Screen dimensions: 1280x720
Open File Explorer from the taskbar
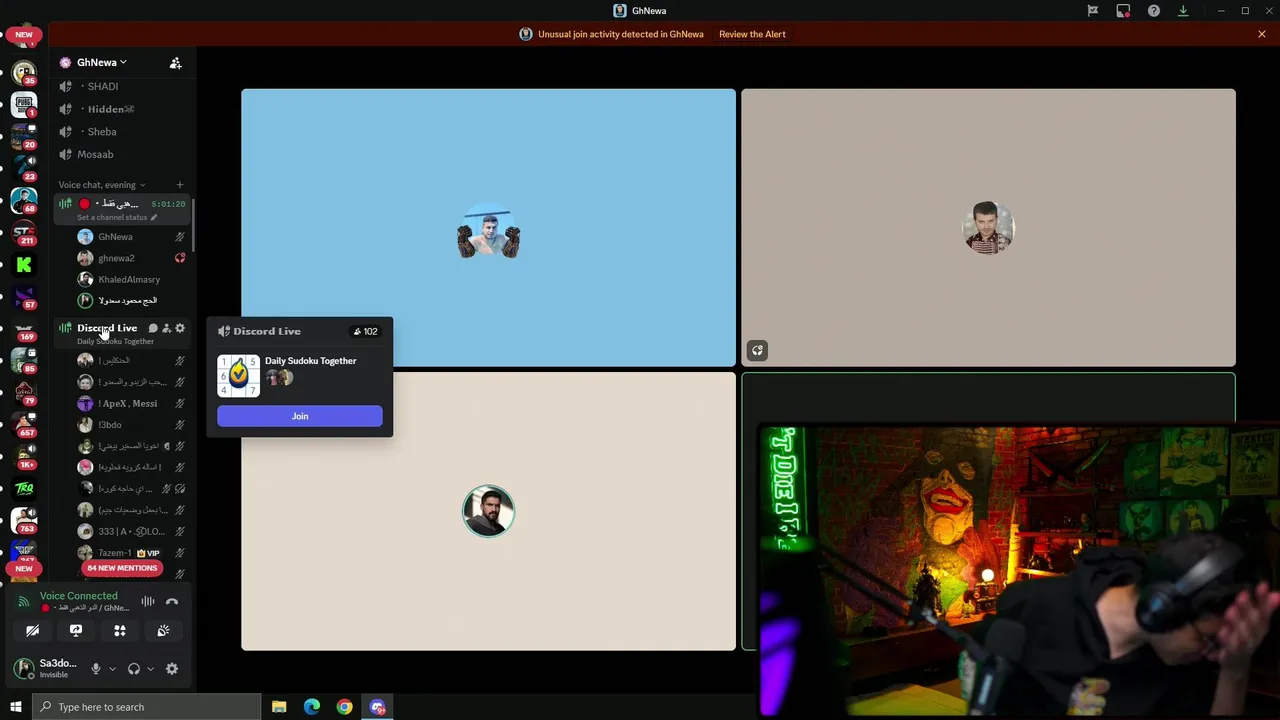click(279, 707)
